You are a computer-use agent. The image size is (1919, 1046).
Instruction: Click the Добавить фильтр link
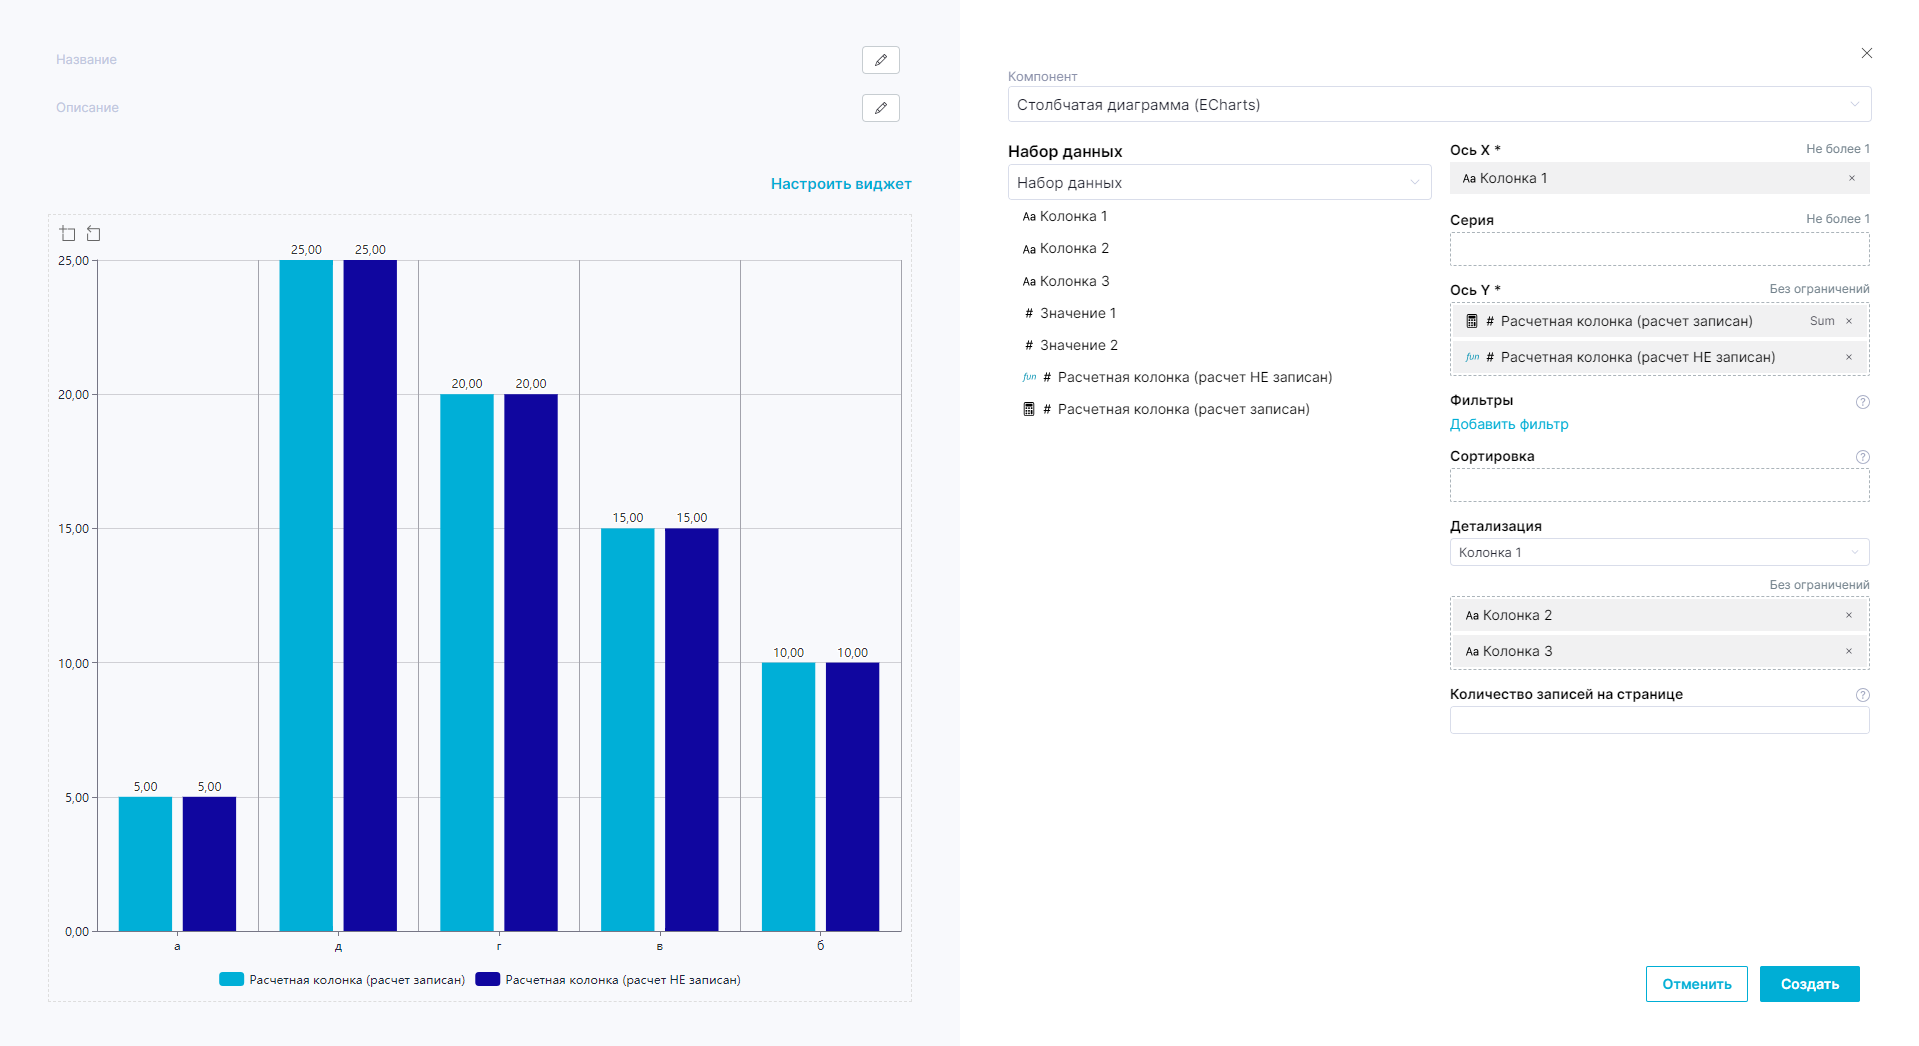1508,425
